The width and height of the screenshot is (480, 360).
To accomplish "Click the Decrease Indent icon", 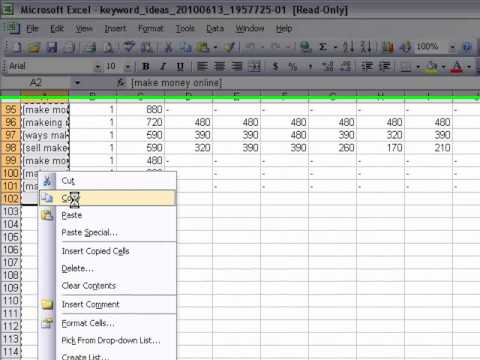I will pyautogui.click(x=367, y=66).
